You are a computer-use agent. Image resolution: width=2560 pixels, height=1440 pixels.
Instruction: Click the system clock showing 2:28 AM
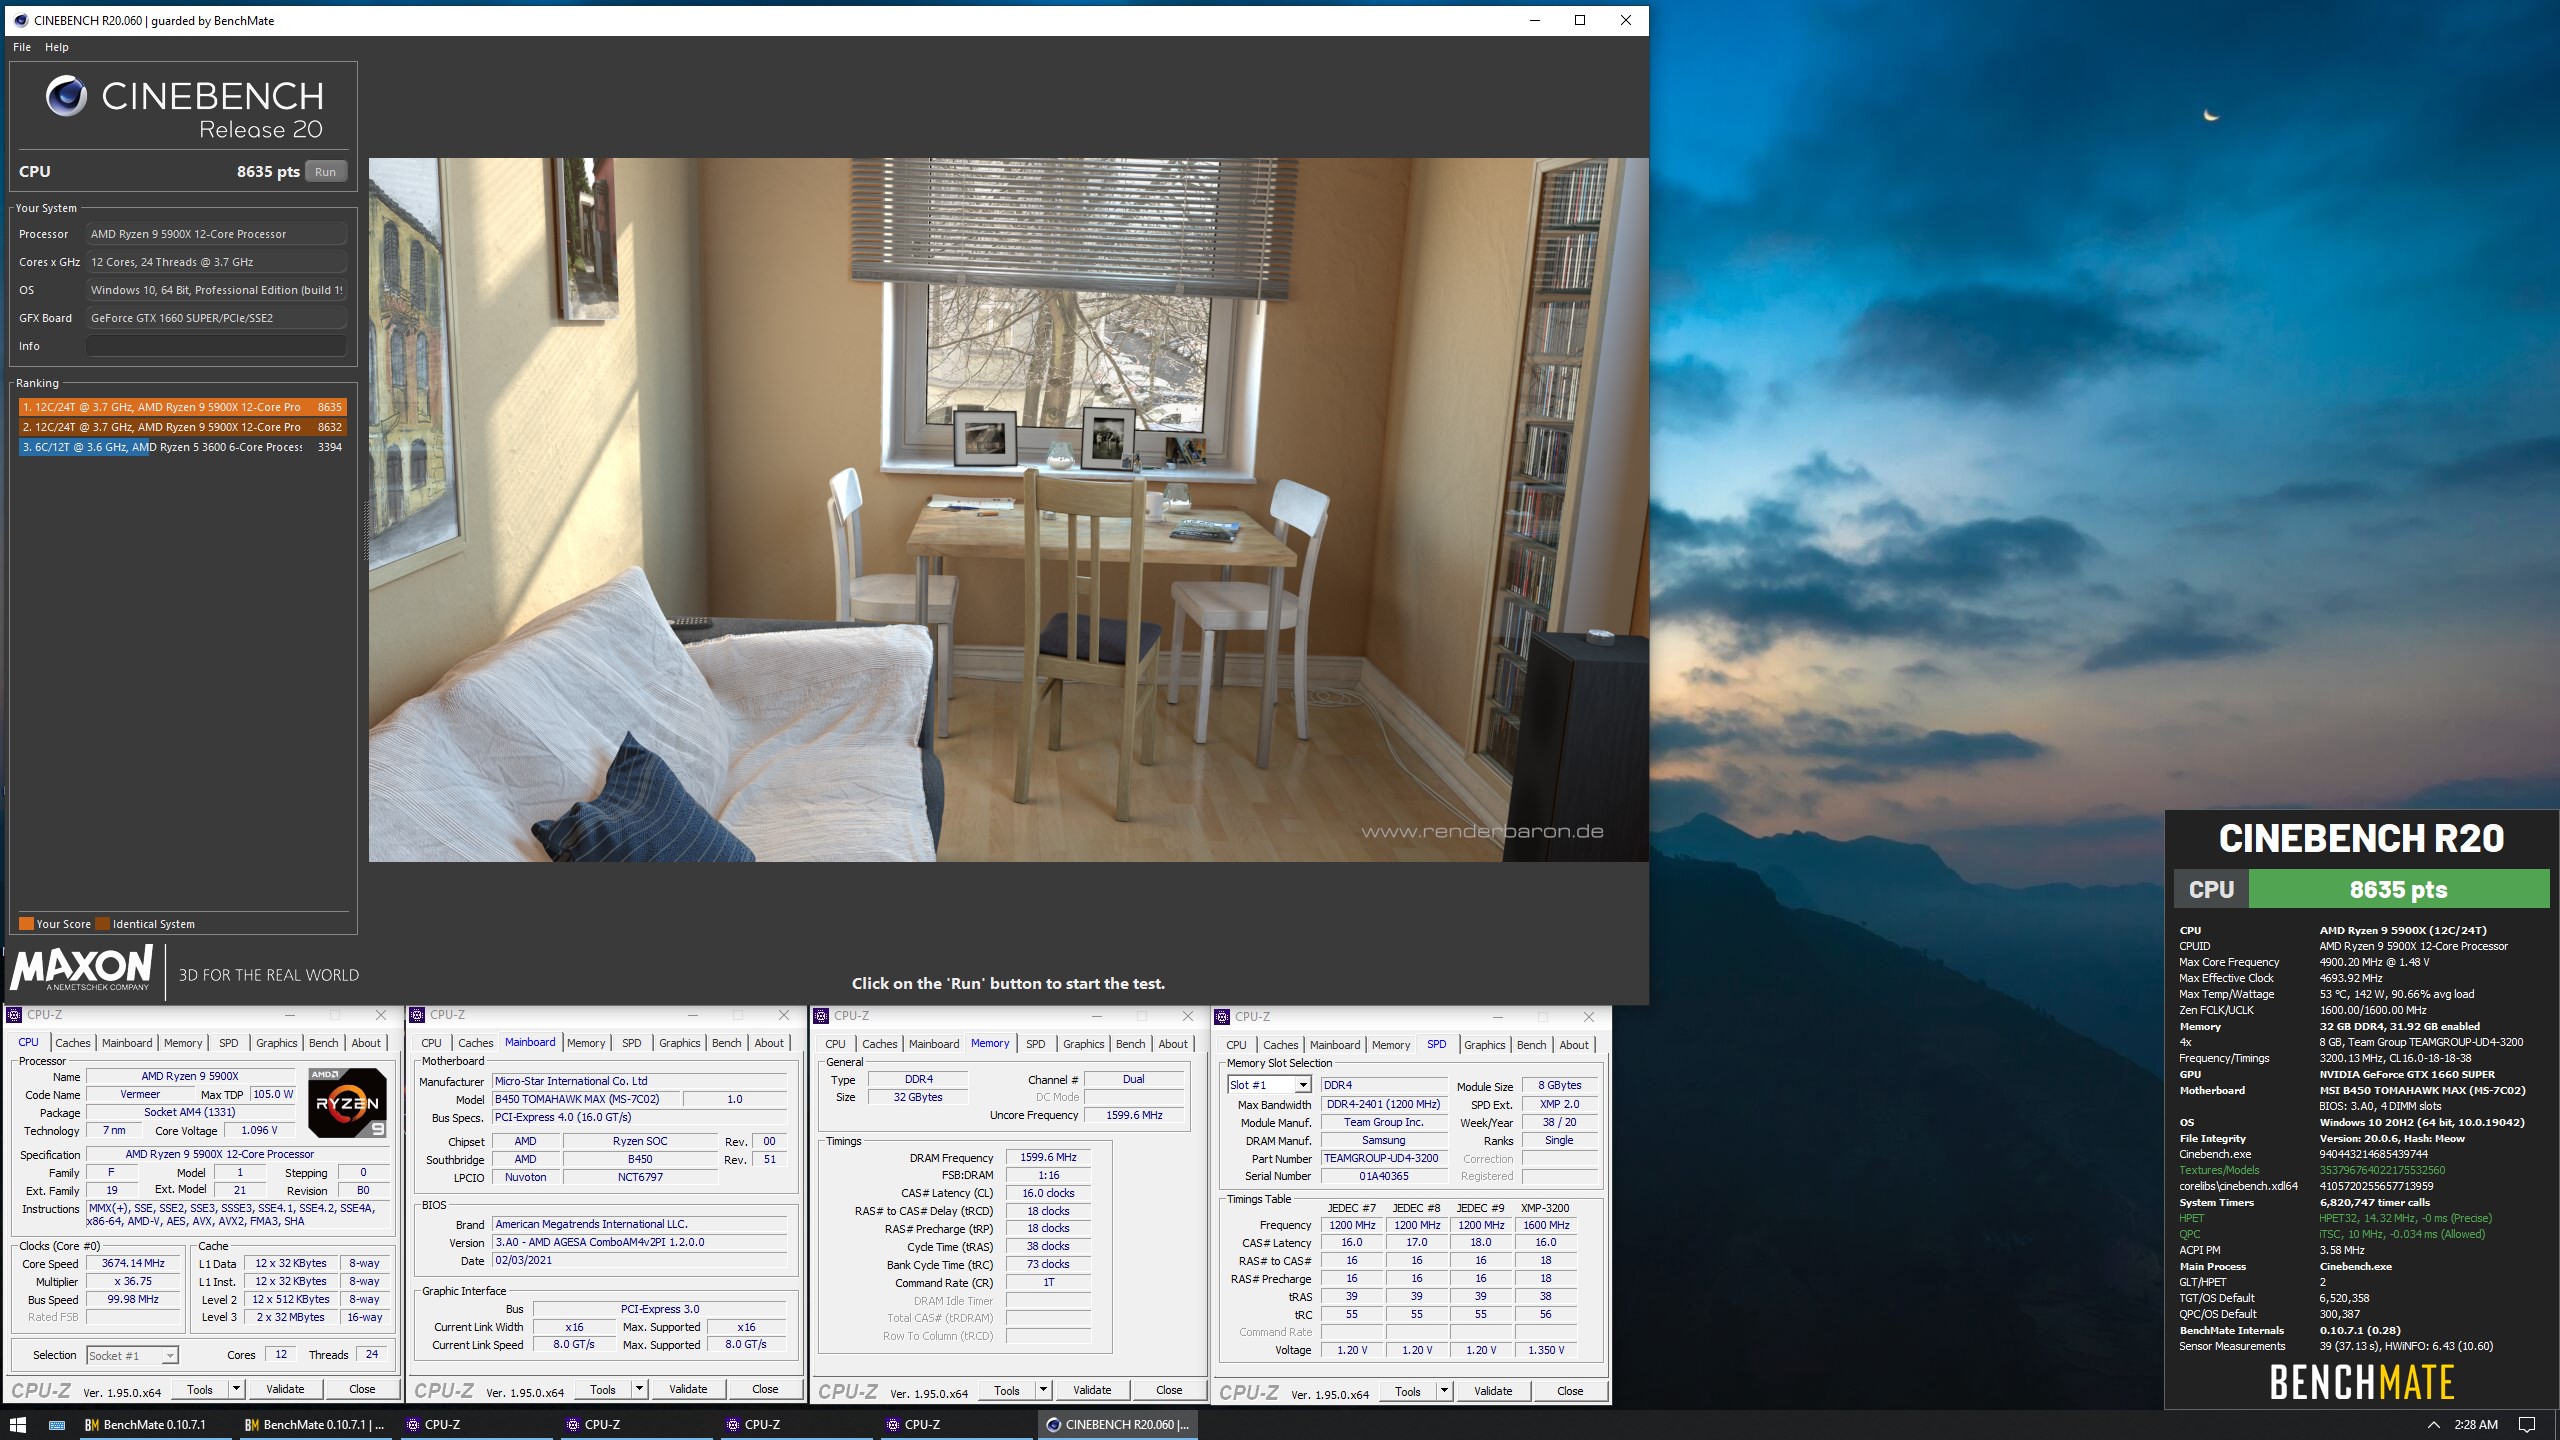(2476, 1425)
